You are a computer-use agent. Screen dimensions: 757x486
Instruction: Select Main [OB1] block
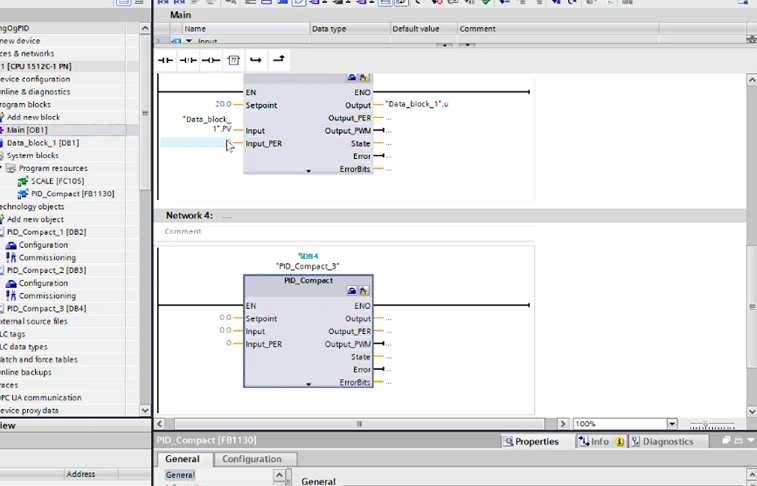27,130
